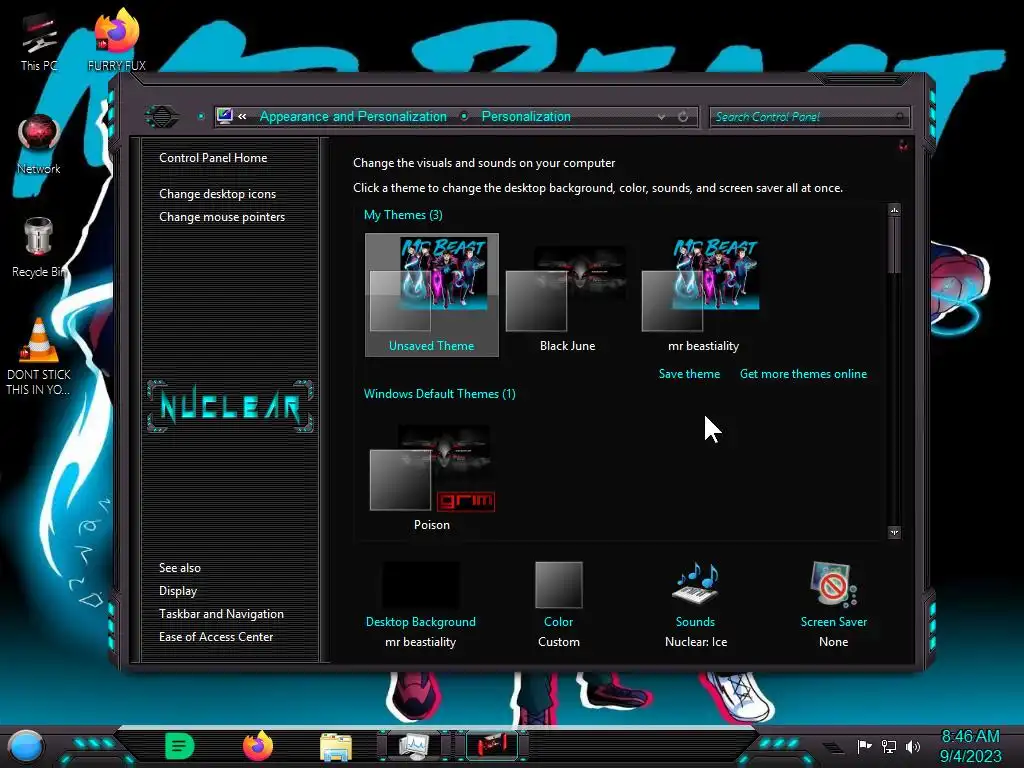The image size is (1024, 768).
Task: Click the active Personalization taskbar button
Action: (x=492, y=746)
